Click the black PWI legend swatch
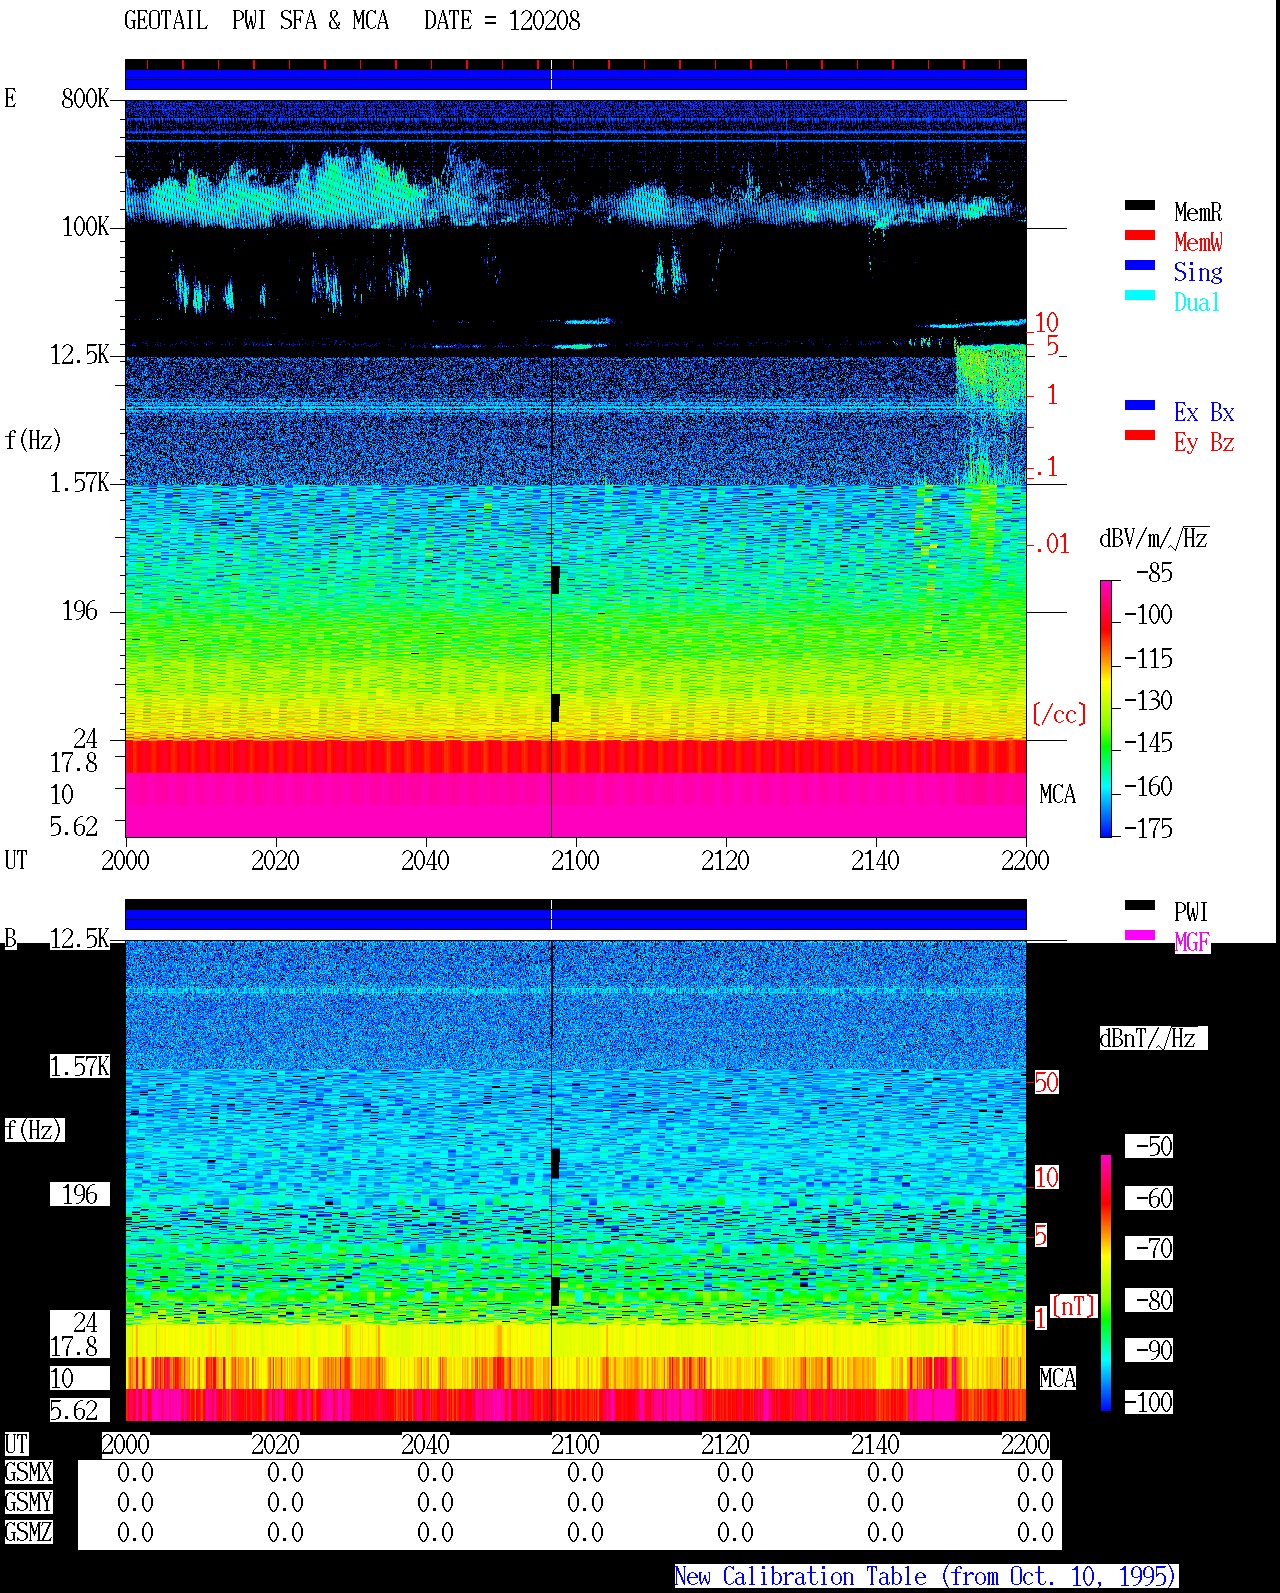This screenshot has height=1593, width=1280. click(1139, 905)
